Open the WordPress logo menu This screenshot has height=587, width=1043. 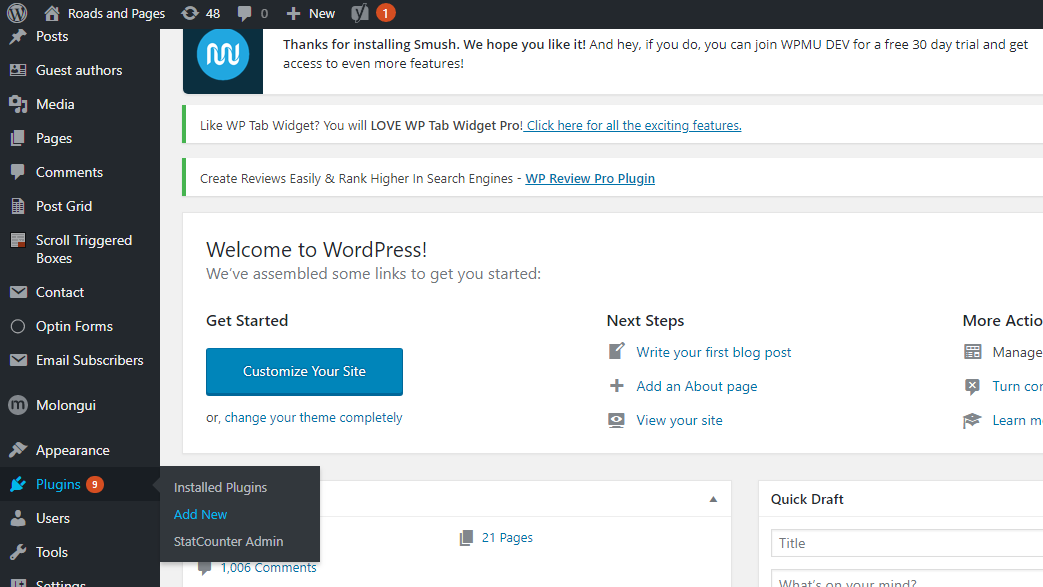pyautogui.click(x=17, y=13)
